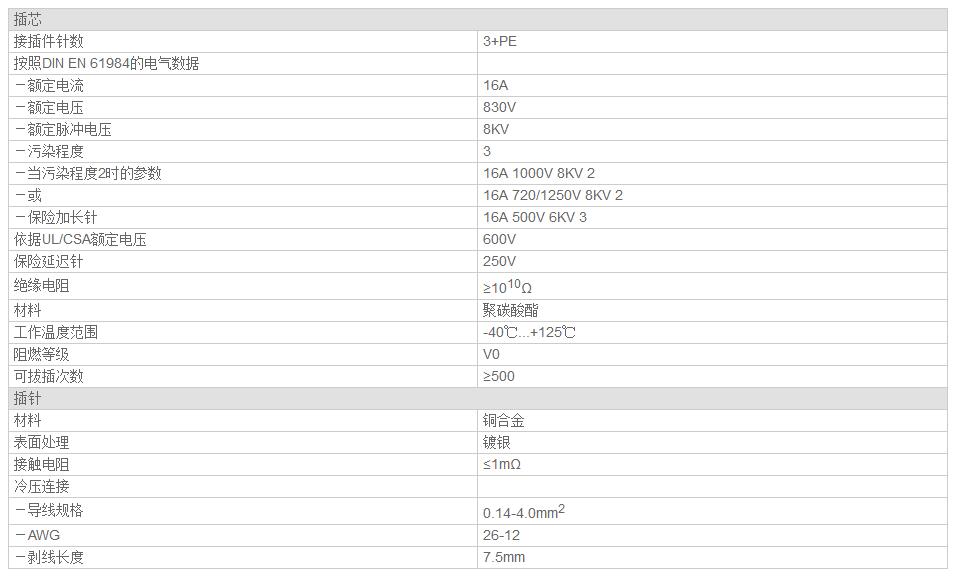
Task: Click the 按照DIN EN 61984的电气数据 row label
Action: click(x=106, y=63)
